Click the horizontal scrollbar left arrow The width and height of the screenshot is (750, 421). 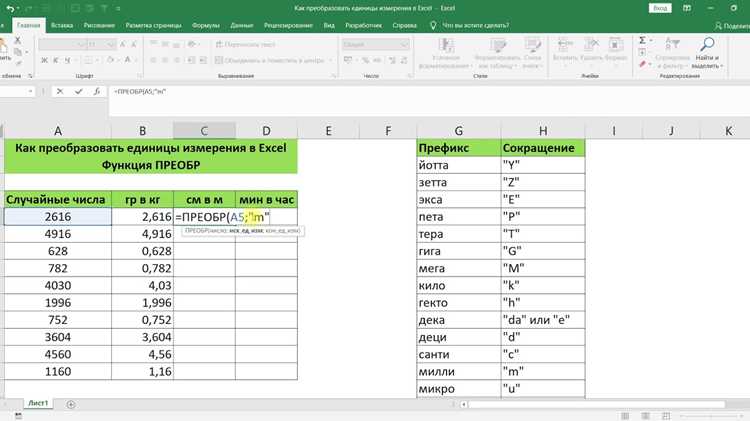coord(463,405)
